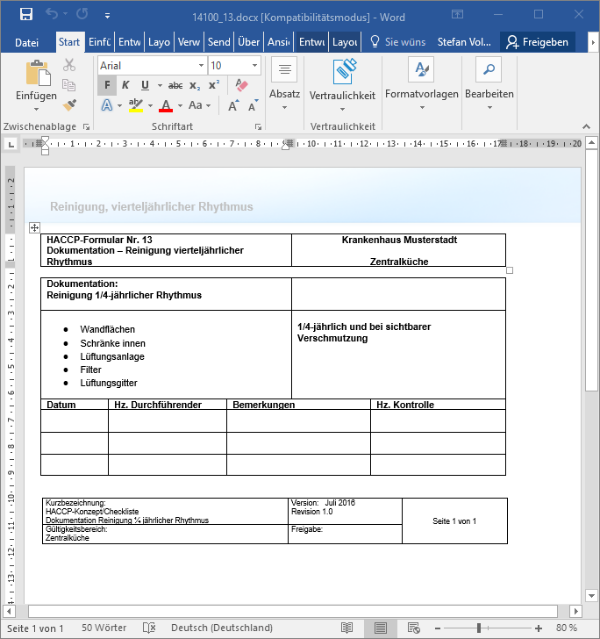Expand the Formatvorlagen styles dropdown
600x639 pixels.
pos(421,80)
